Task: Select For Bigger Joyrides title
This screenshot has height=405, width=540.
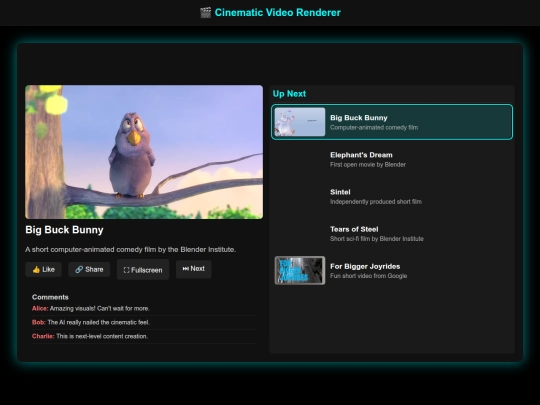Action: [x=365, y=266]
